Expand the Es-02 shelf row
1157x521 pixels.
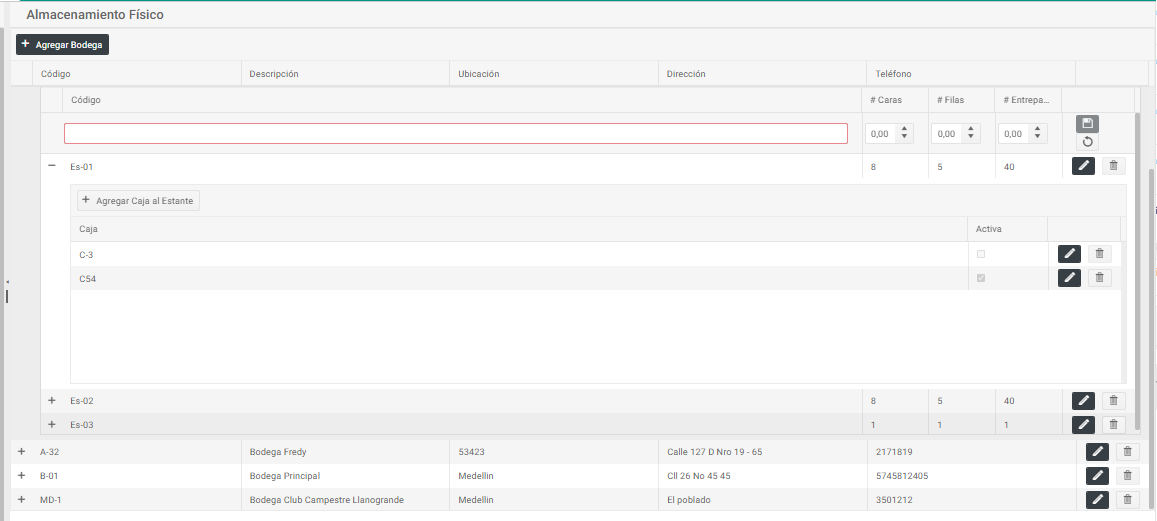pyautogui.click(x=52, y=400)
